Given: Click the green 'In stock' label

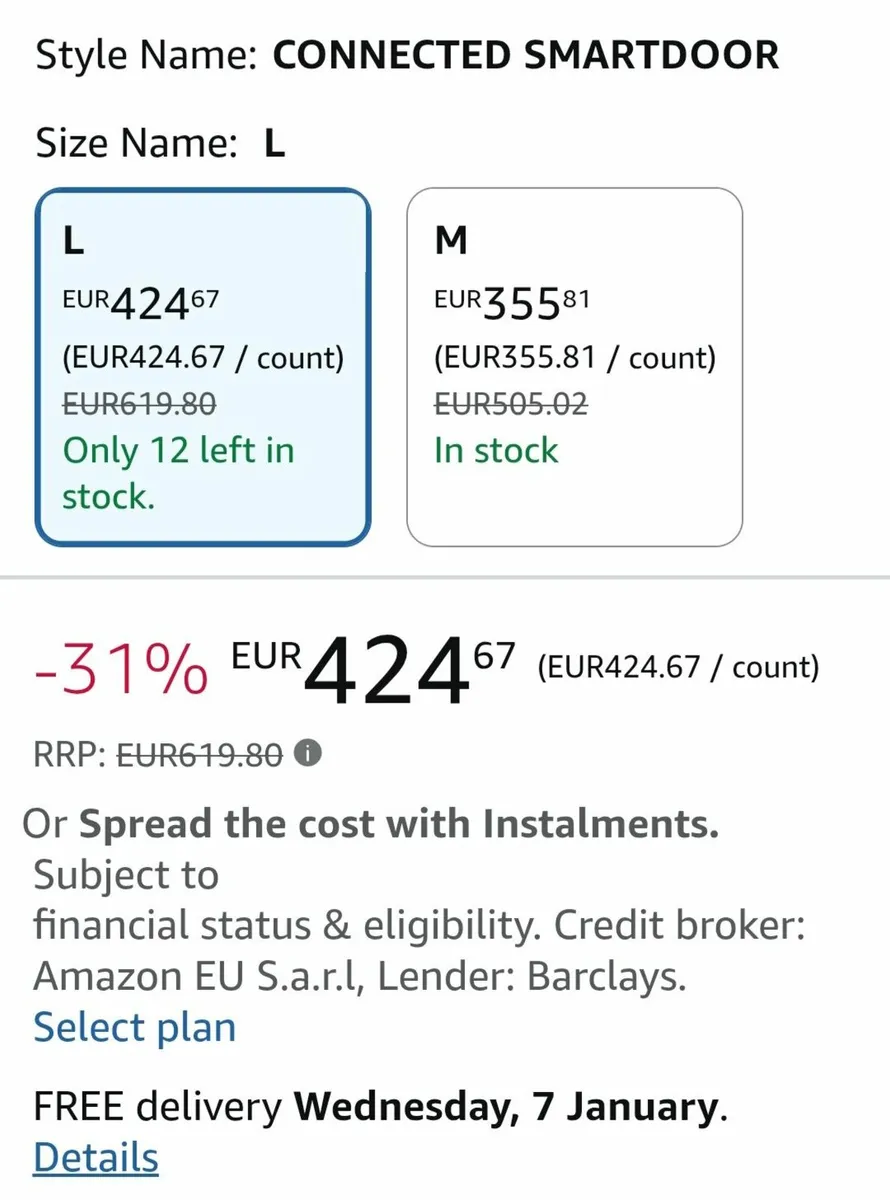Looking at the screenshot, I should (x=496, y=450).
